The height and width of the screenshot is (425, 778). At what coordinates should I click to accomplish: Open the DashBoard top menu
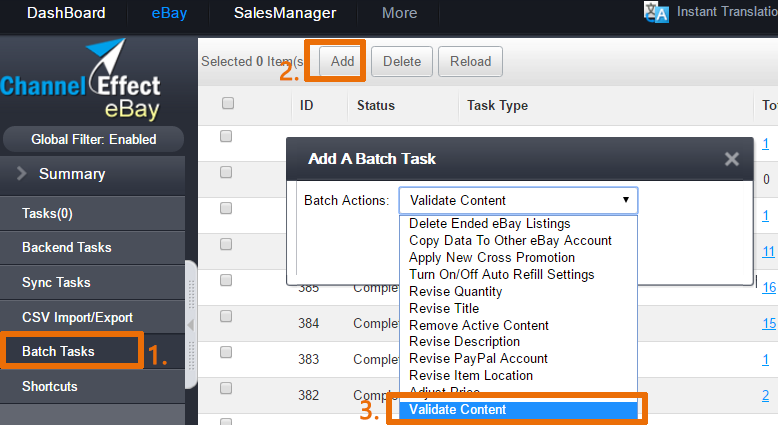pyautogui.click(x=66, y=13)
